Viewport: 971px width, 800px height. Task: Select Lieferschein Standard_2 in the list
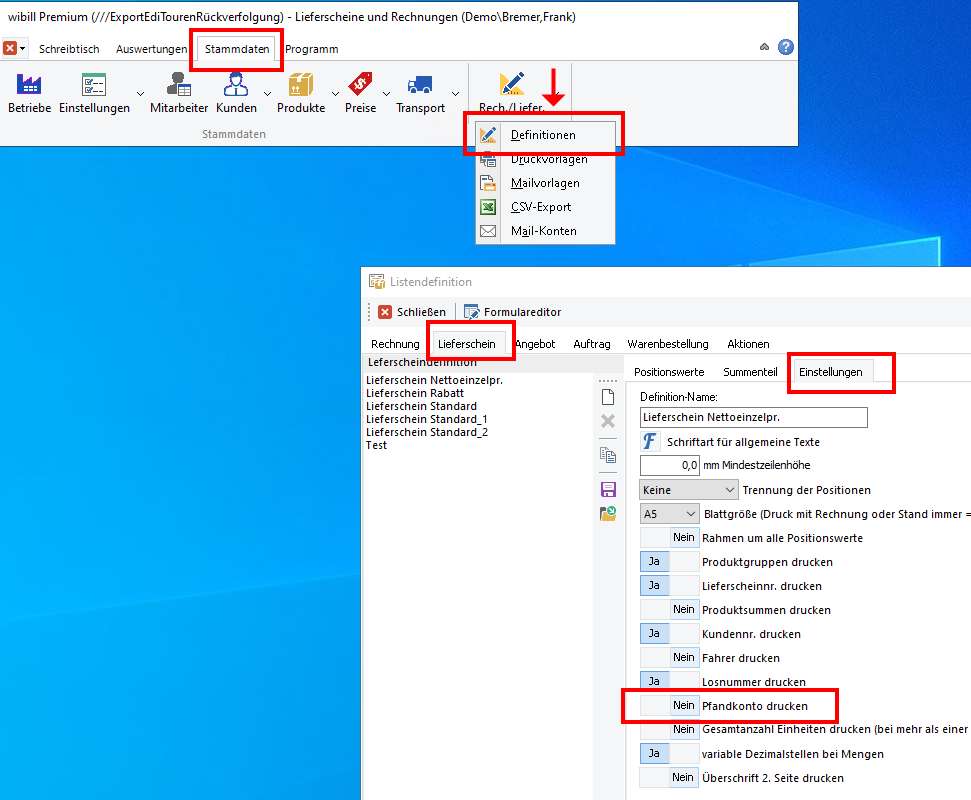[x=427, y=432]
